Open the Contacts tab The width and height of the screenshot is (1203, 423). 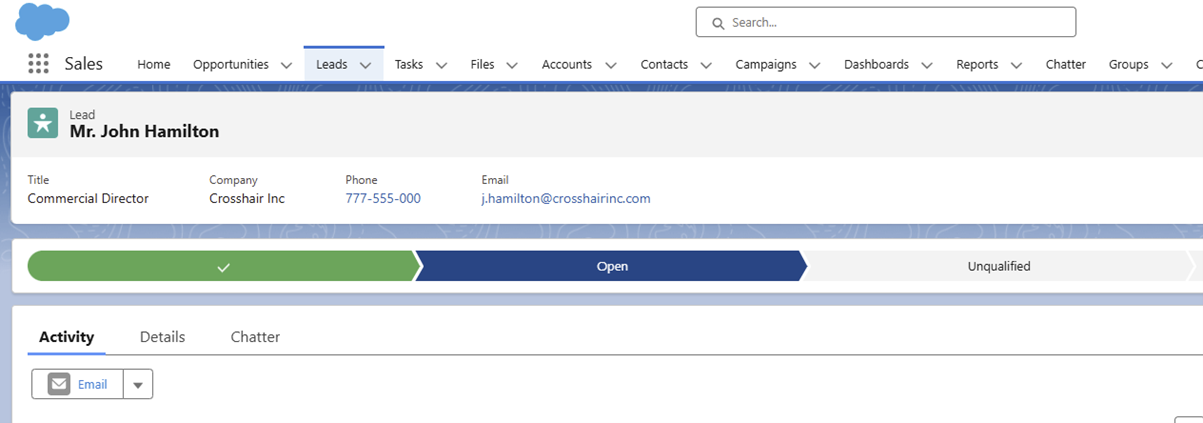tap(664, 64)
